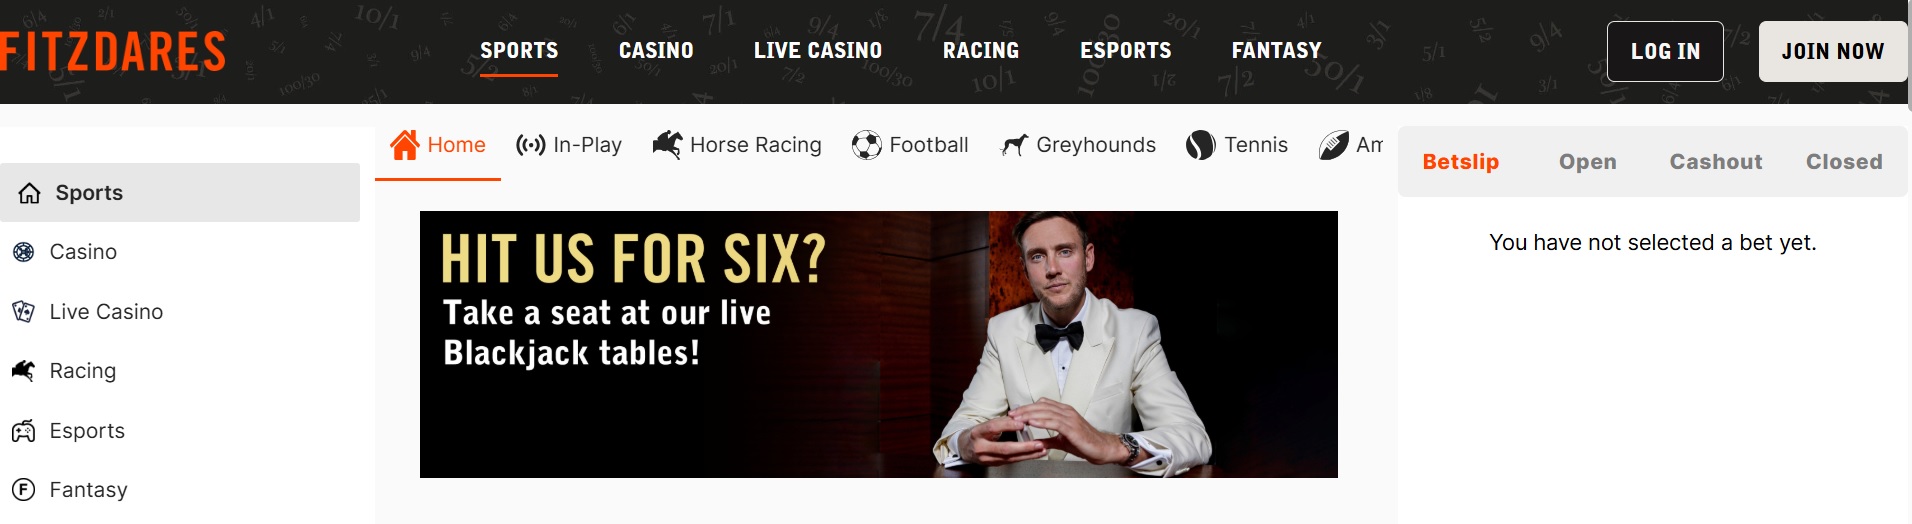
Task: Open Tennis via the tennis ball icon
Action: 1201,146
